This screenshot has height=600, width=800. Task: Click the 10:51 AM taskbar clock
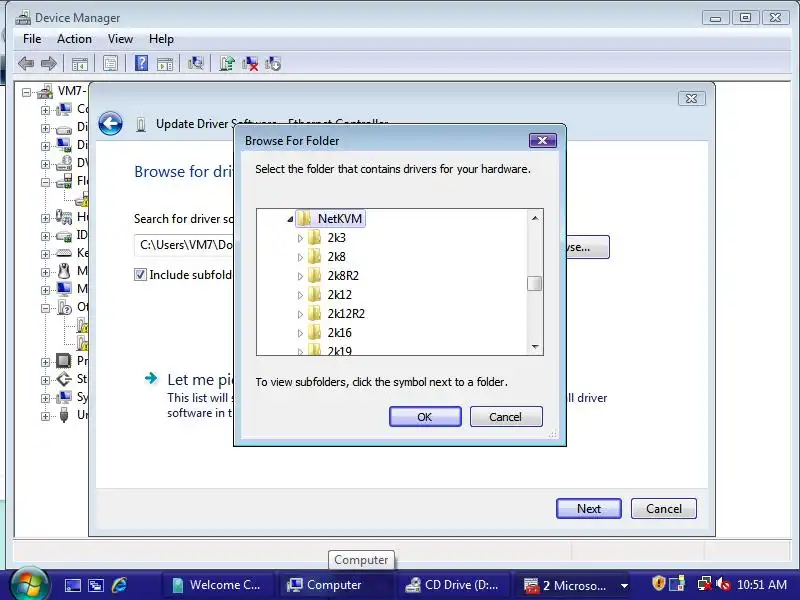(x=762, y=584)
